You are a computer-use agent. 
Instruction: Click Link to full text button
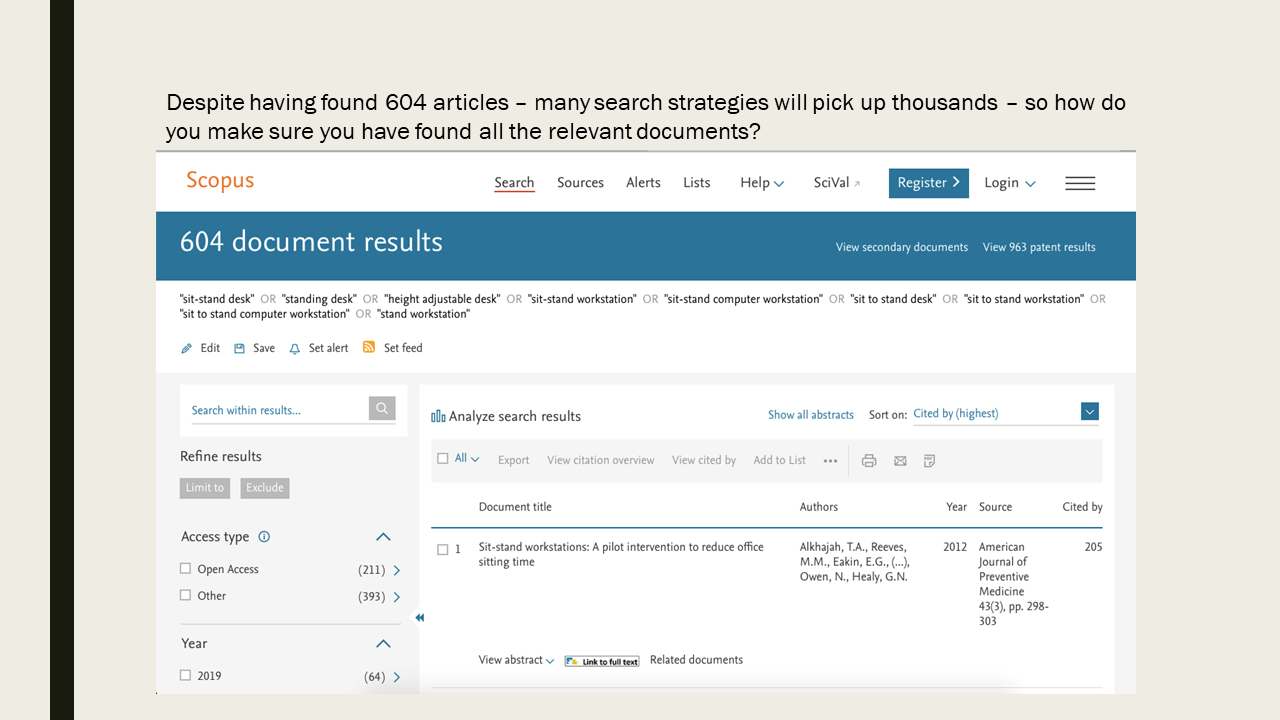point(602,661)
